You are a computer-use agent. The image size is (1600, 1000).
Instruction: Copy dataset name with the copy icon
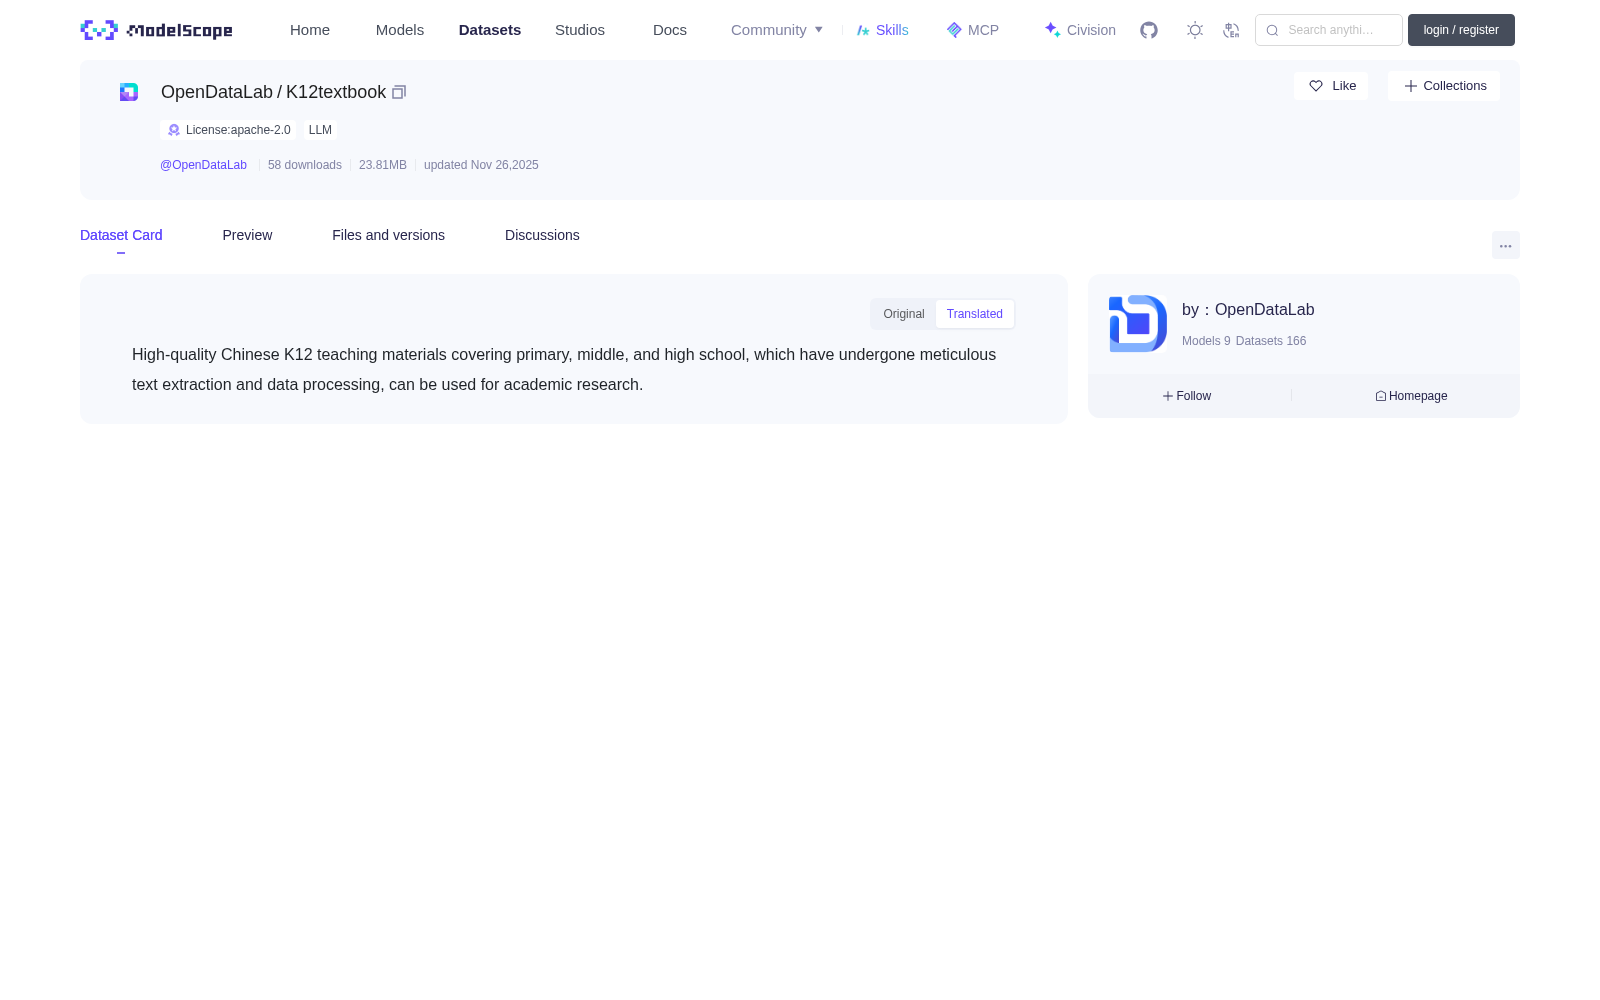click(x=399, y=92)
